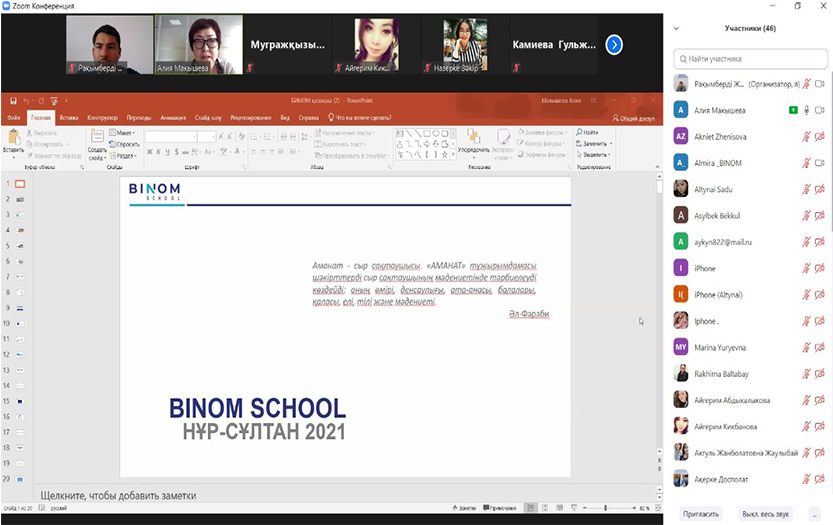Select slide 15 thumbnail in slide panel
Screen dimensions: 833x525
tap(20, 402)
